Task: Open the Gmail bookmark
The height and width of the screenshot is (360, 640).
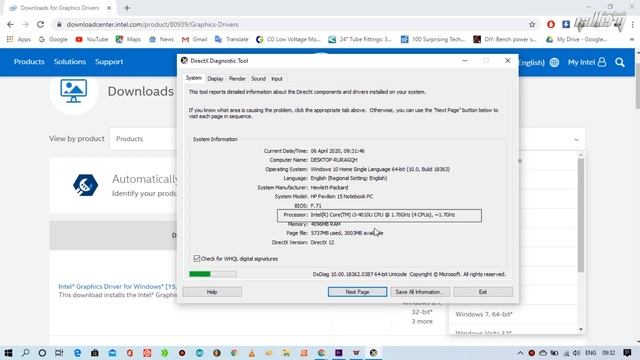Action: pos(195,39)
